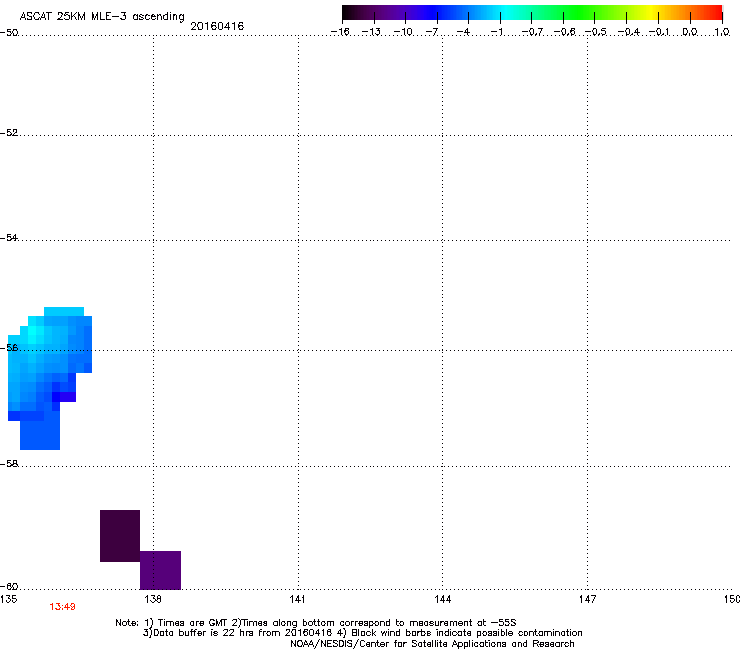Viewport: 740px width, 650px height.
Task: Click the 138 longitude axis label
Action: (x=153, y=599)
